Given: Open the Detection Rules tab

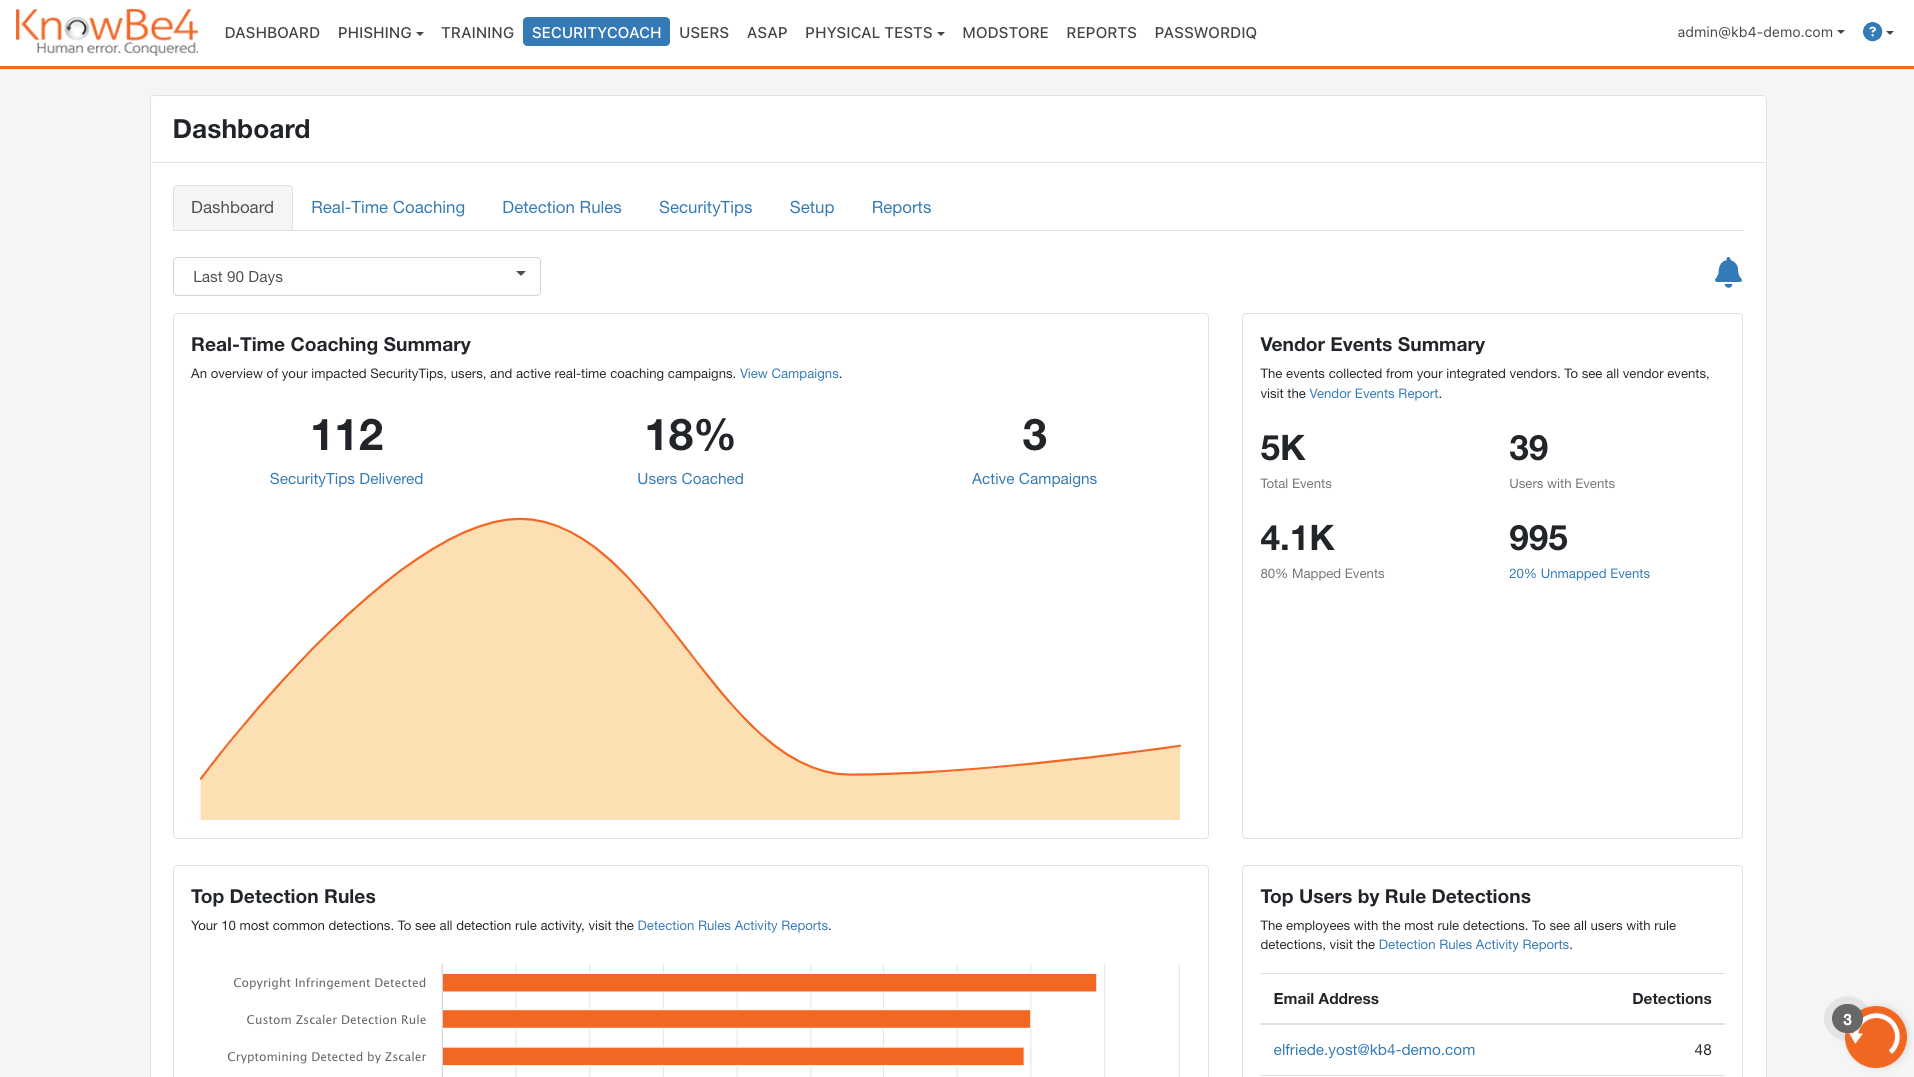Looking at the screenshot, I should [561, 207].
